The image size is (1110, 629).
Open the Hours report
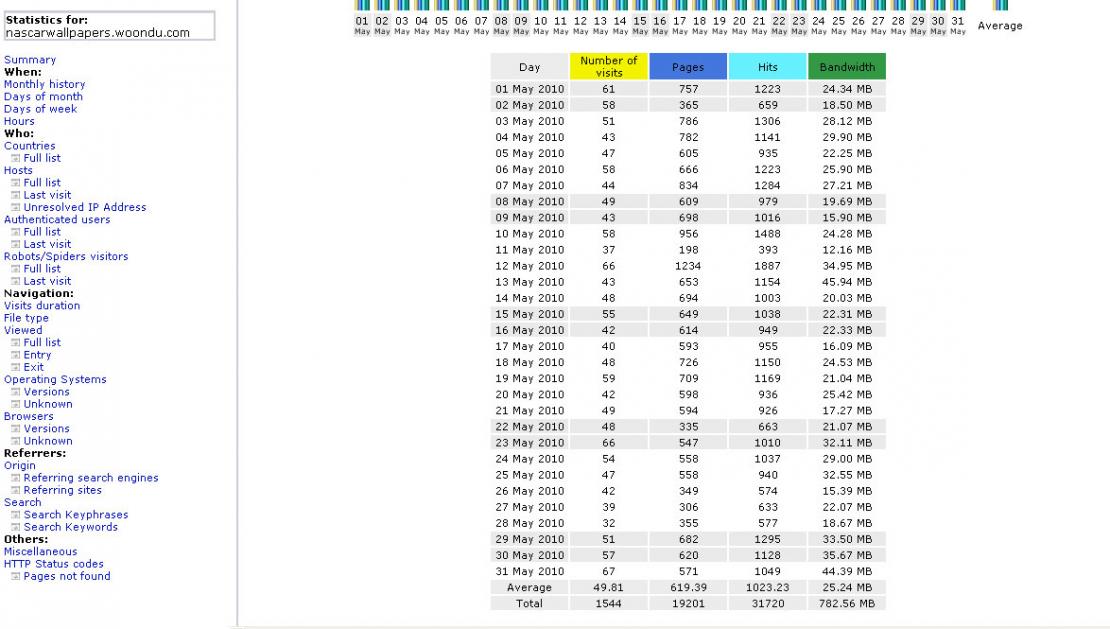[x=19, y=121]
